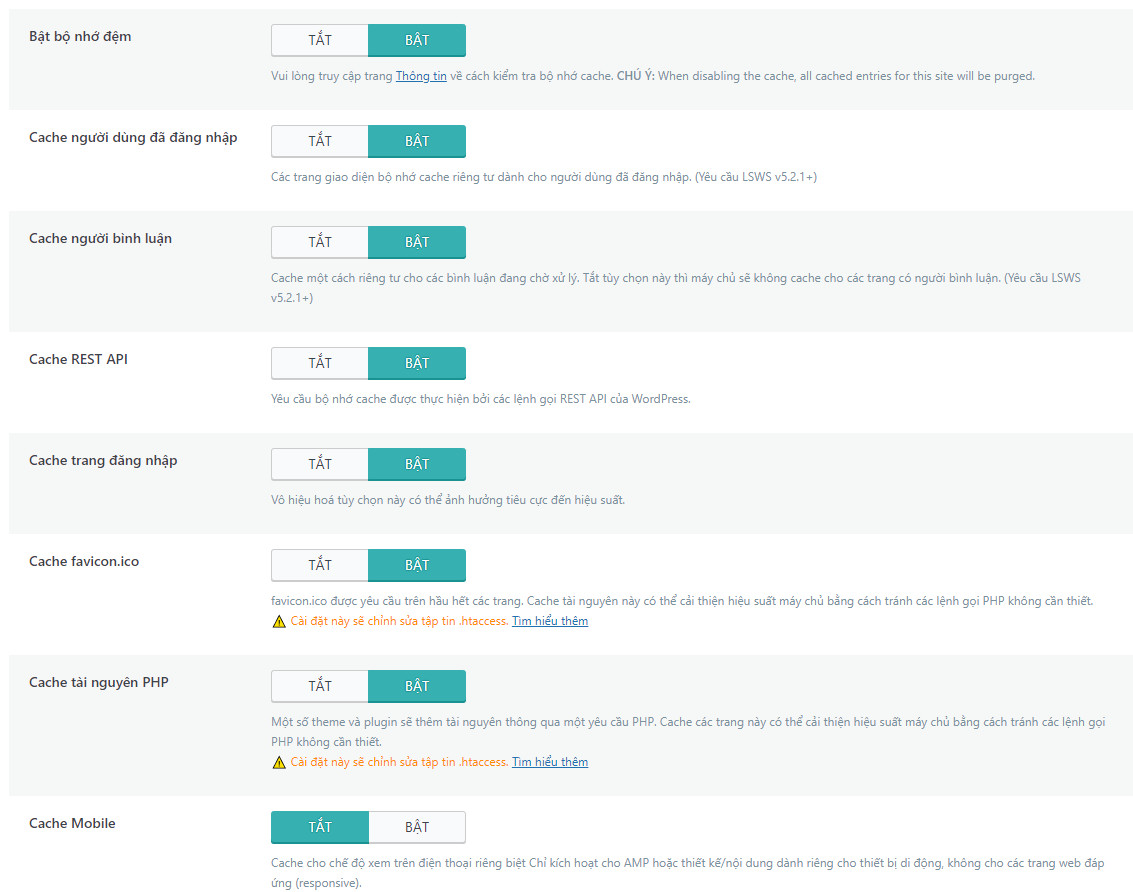Set Cache người dùng đã đăng nhập to BẬT

(x=417, y=141)
